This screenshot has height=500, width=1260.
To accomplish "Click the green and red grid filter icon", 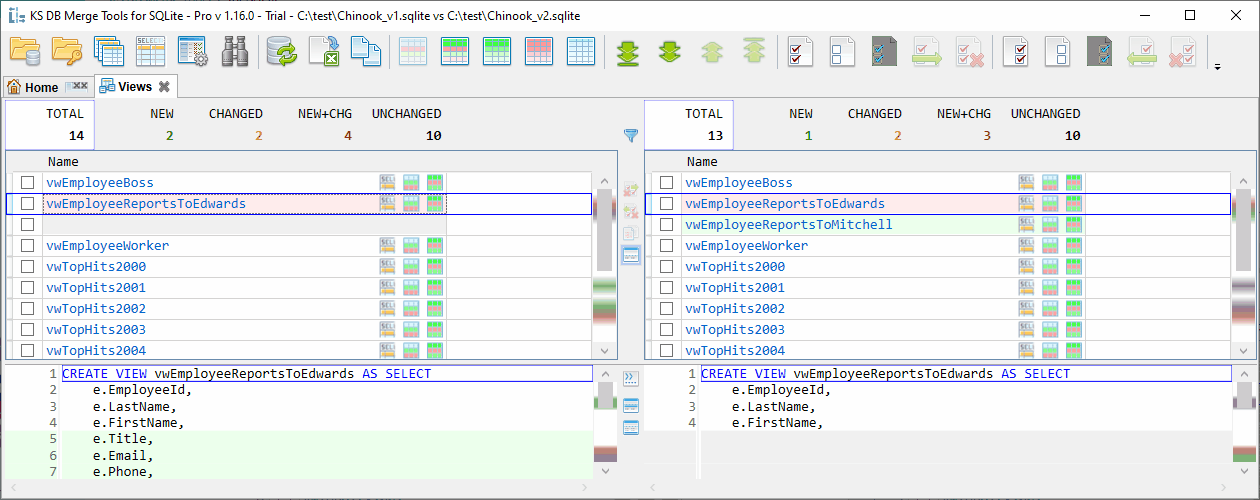I will (456, 51).
